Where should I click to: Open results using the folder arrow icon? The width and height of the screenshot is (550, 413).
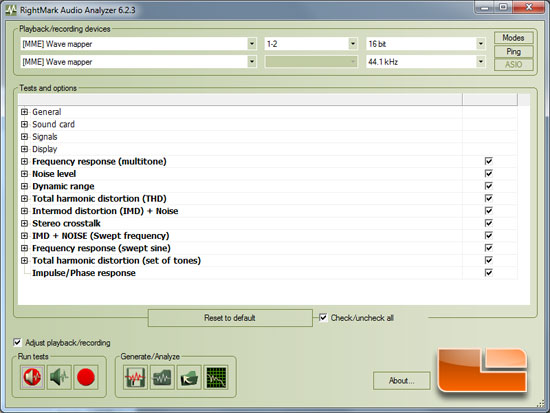click(189, 377)
